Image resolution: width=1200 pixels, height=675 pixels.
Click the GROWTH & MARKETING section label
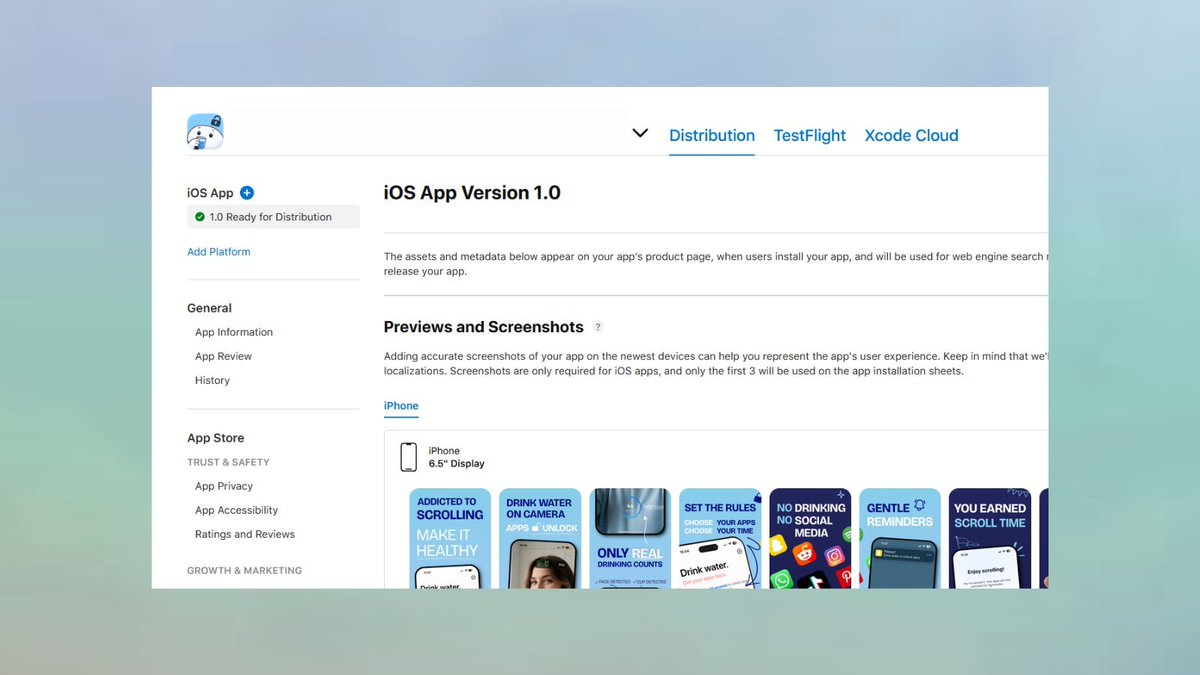244,570
